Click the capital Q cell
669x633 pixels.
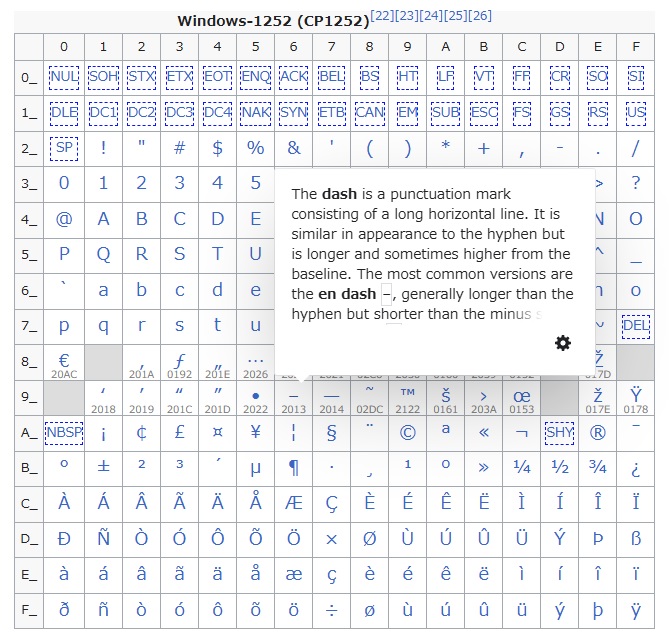103,255
